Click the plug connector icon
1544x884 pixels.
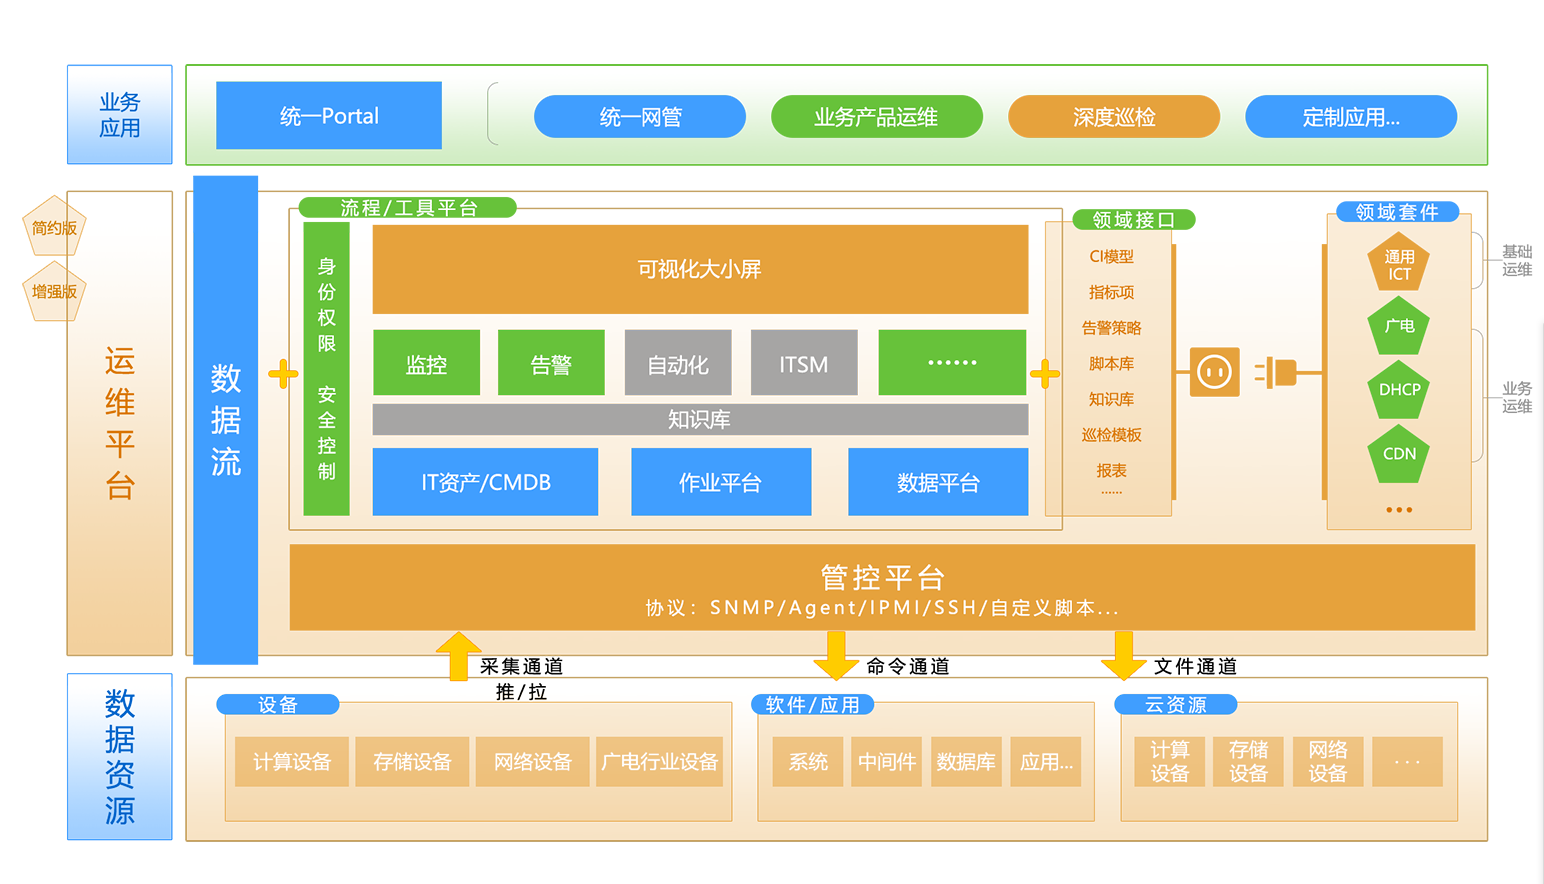[x=1285, y=372]
